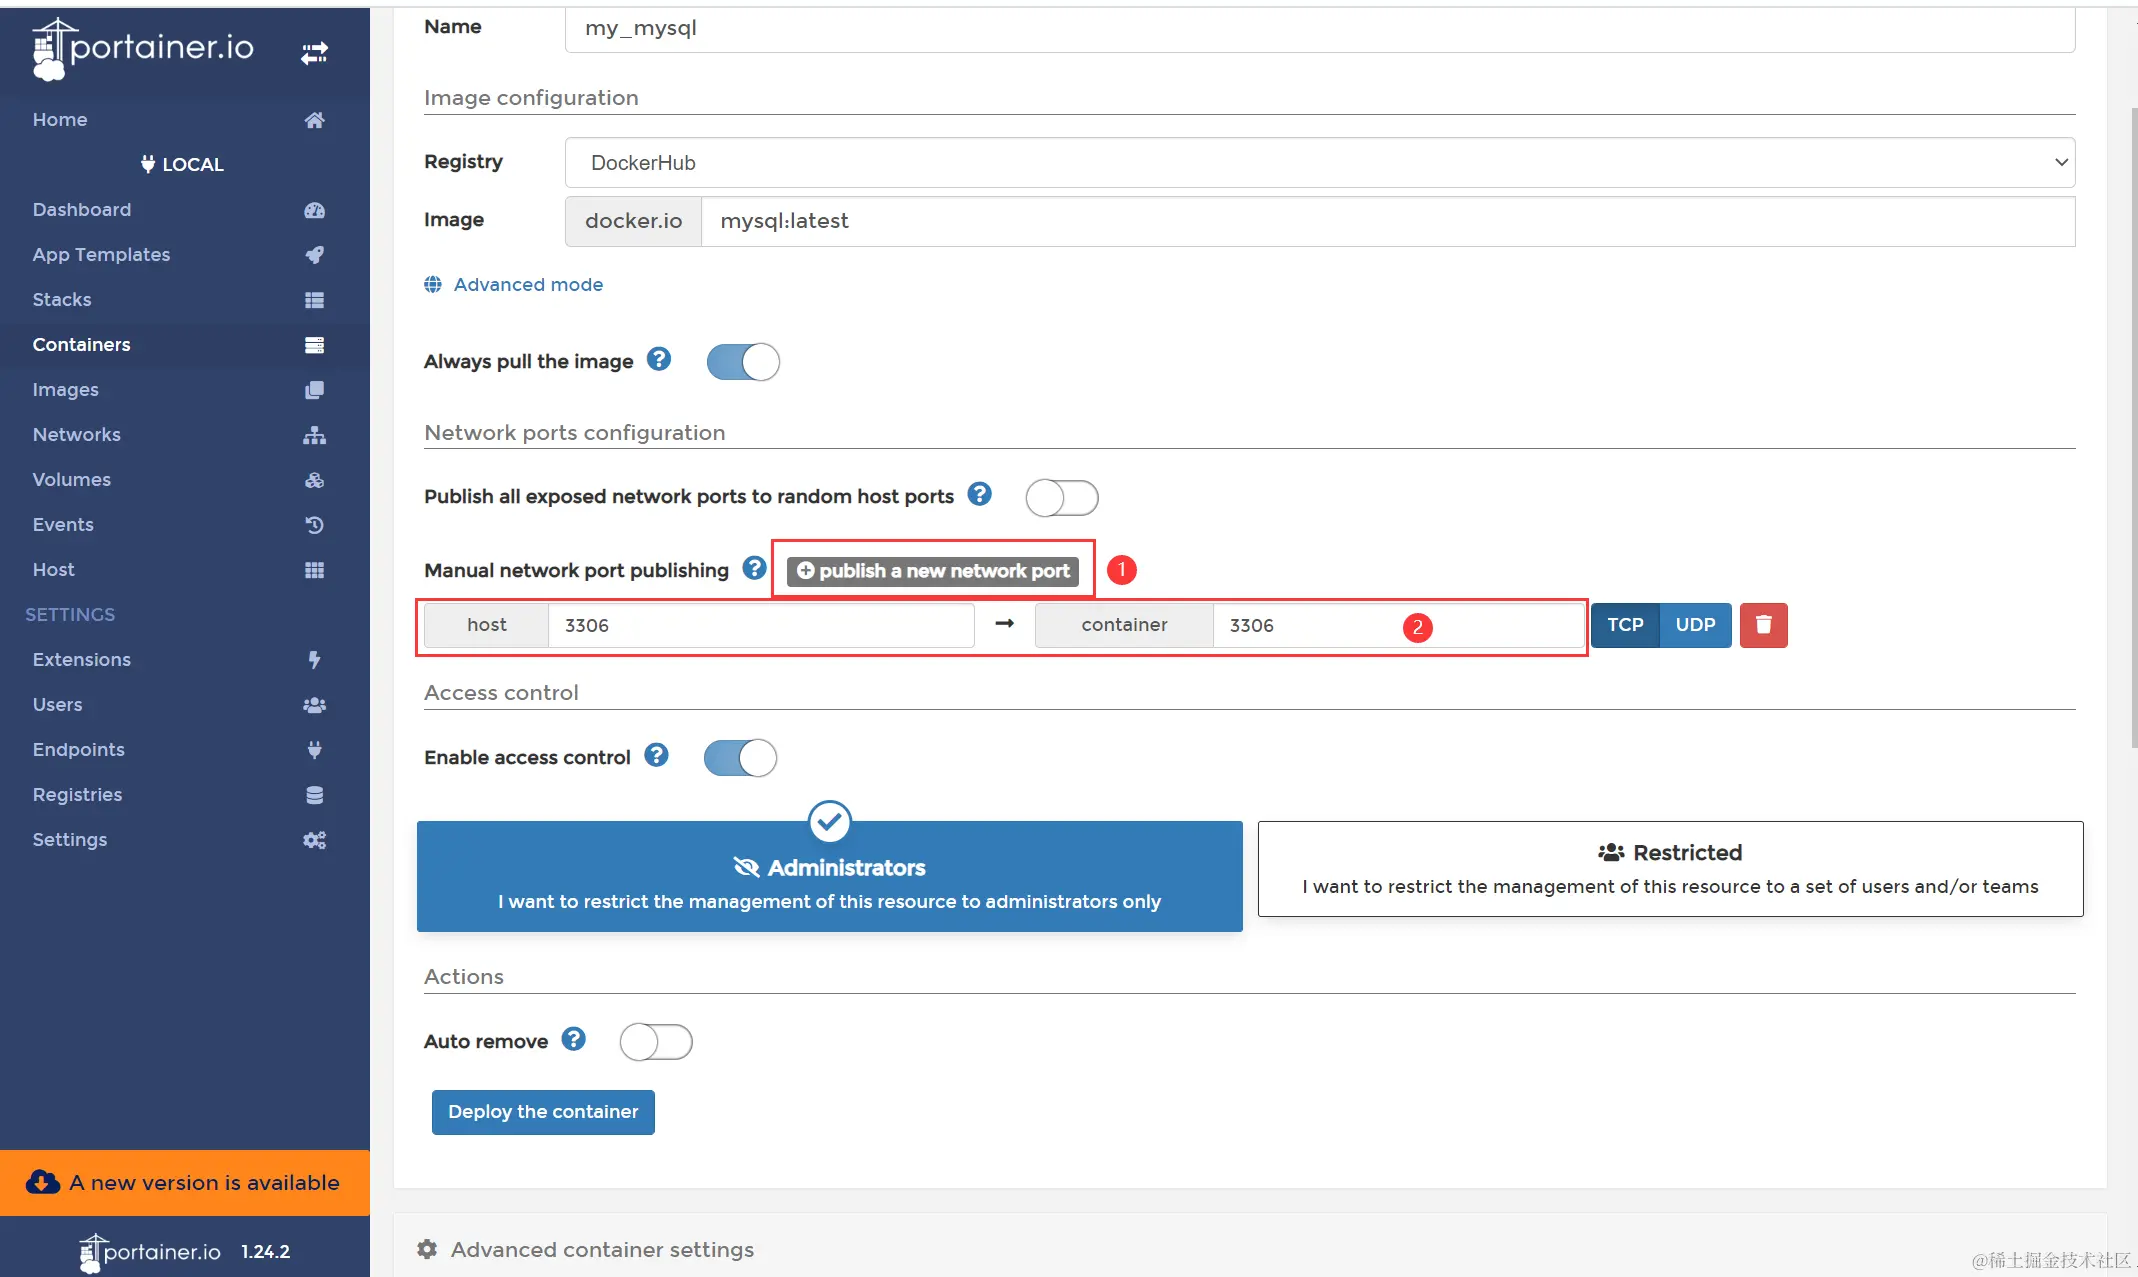Viewport: 2138px width, 1277px height.
Task: Open Images in the sidebar menu
Action: [x=65, y=390]
